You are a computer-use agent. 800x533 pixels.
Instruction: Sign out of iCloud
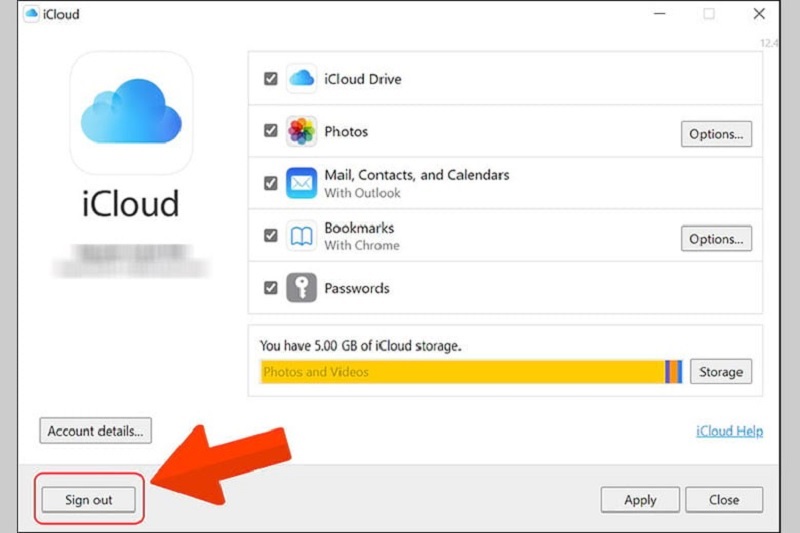coord(88,500)
